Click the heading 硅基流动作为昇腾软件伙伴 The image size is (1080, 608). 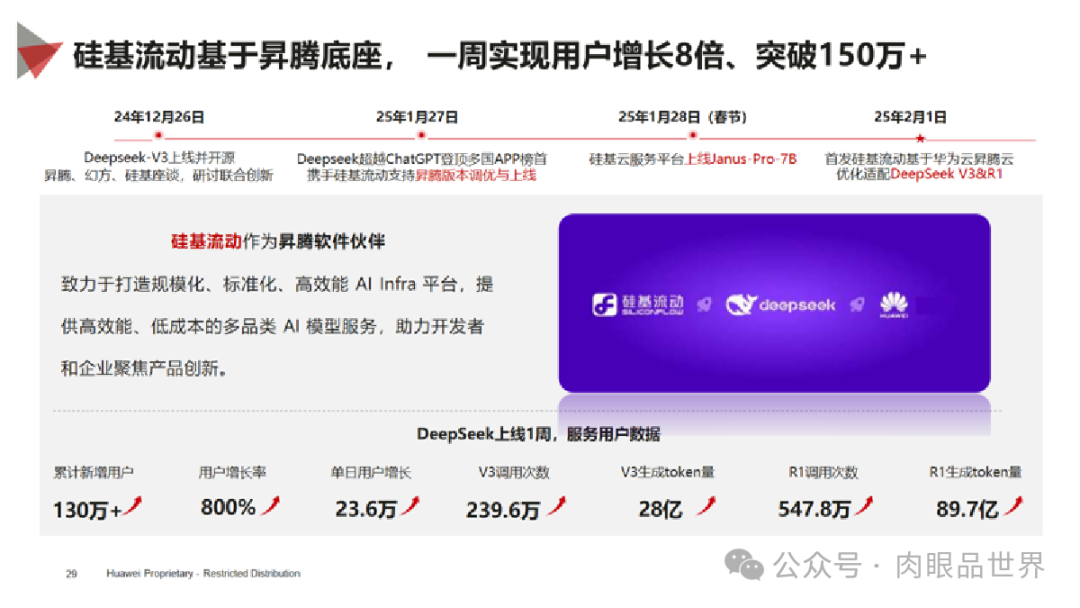278,241
